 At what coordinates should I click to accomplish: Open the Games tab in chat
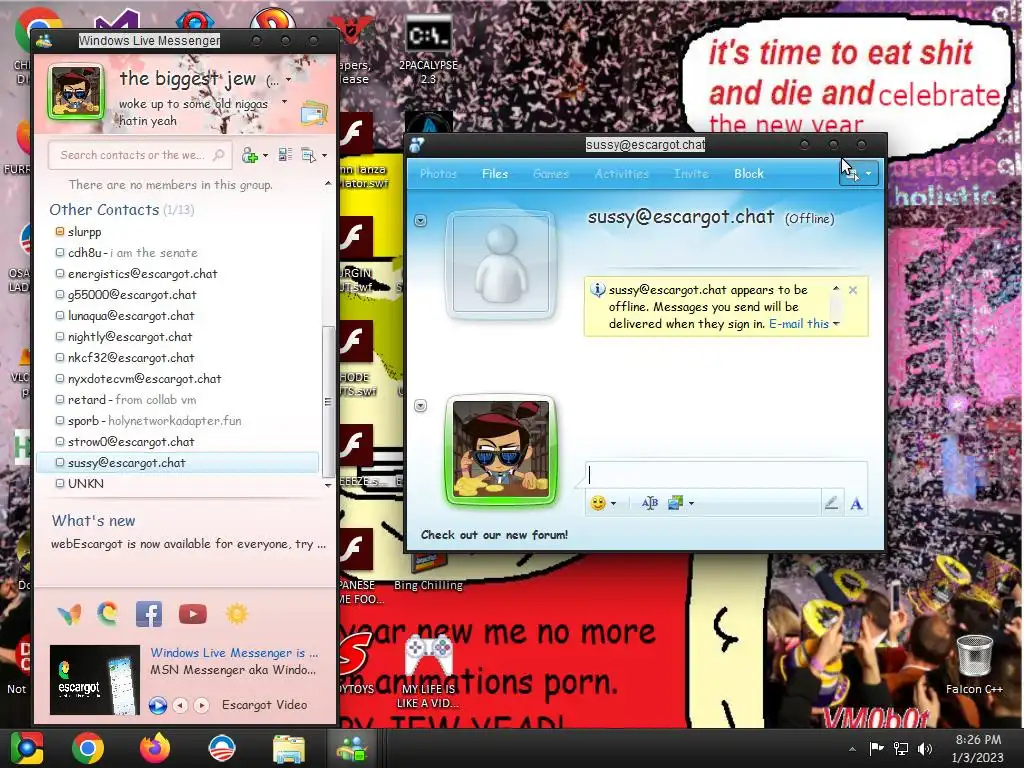point(551,174)
